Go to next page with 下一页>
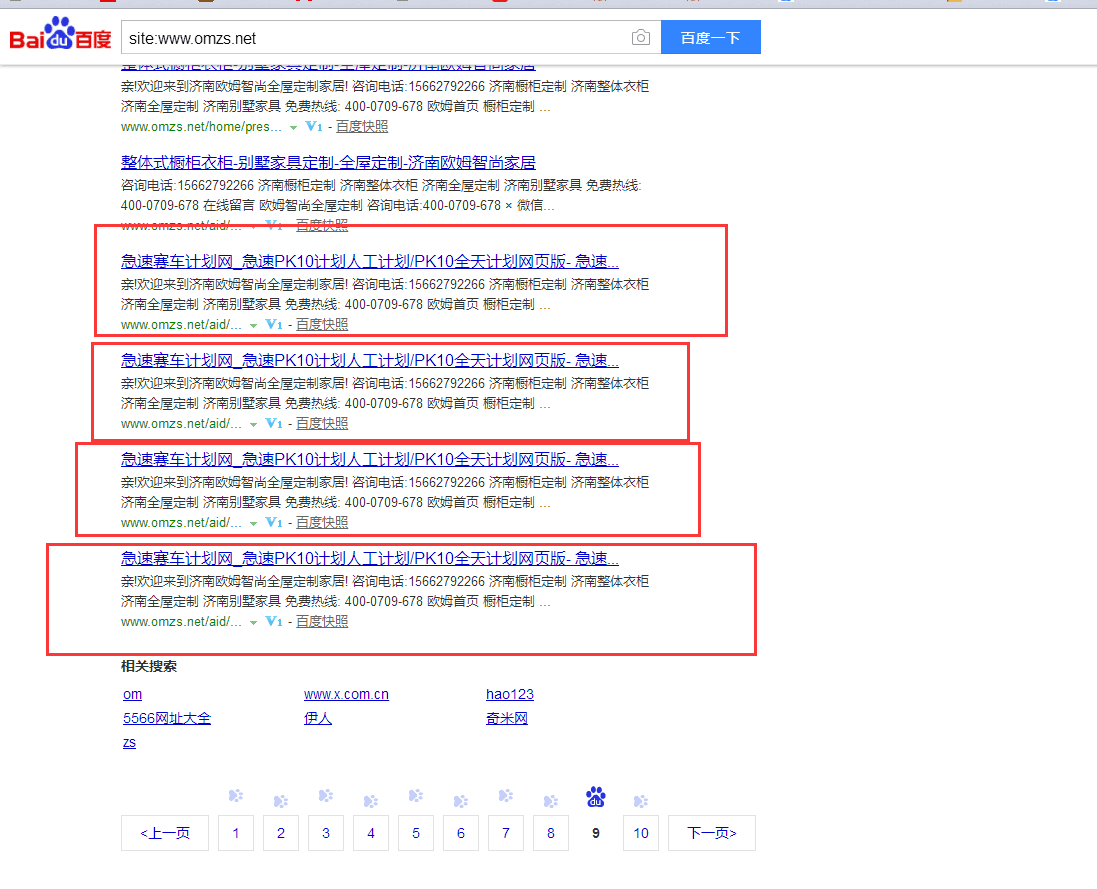The image size is (1097, 889). tap(712, 833)
